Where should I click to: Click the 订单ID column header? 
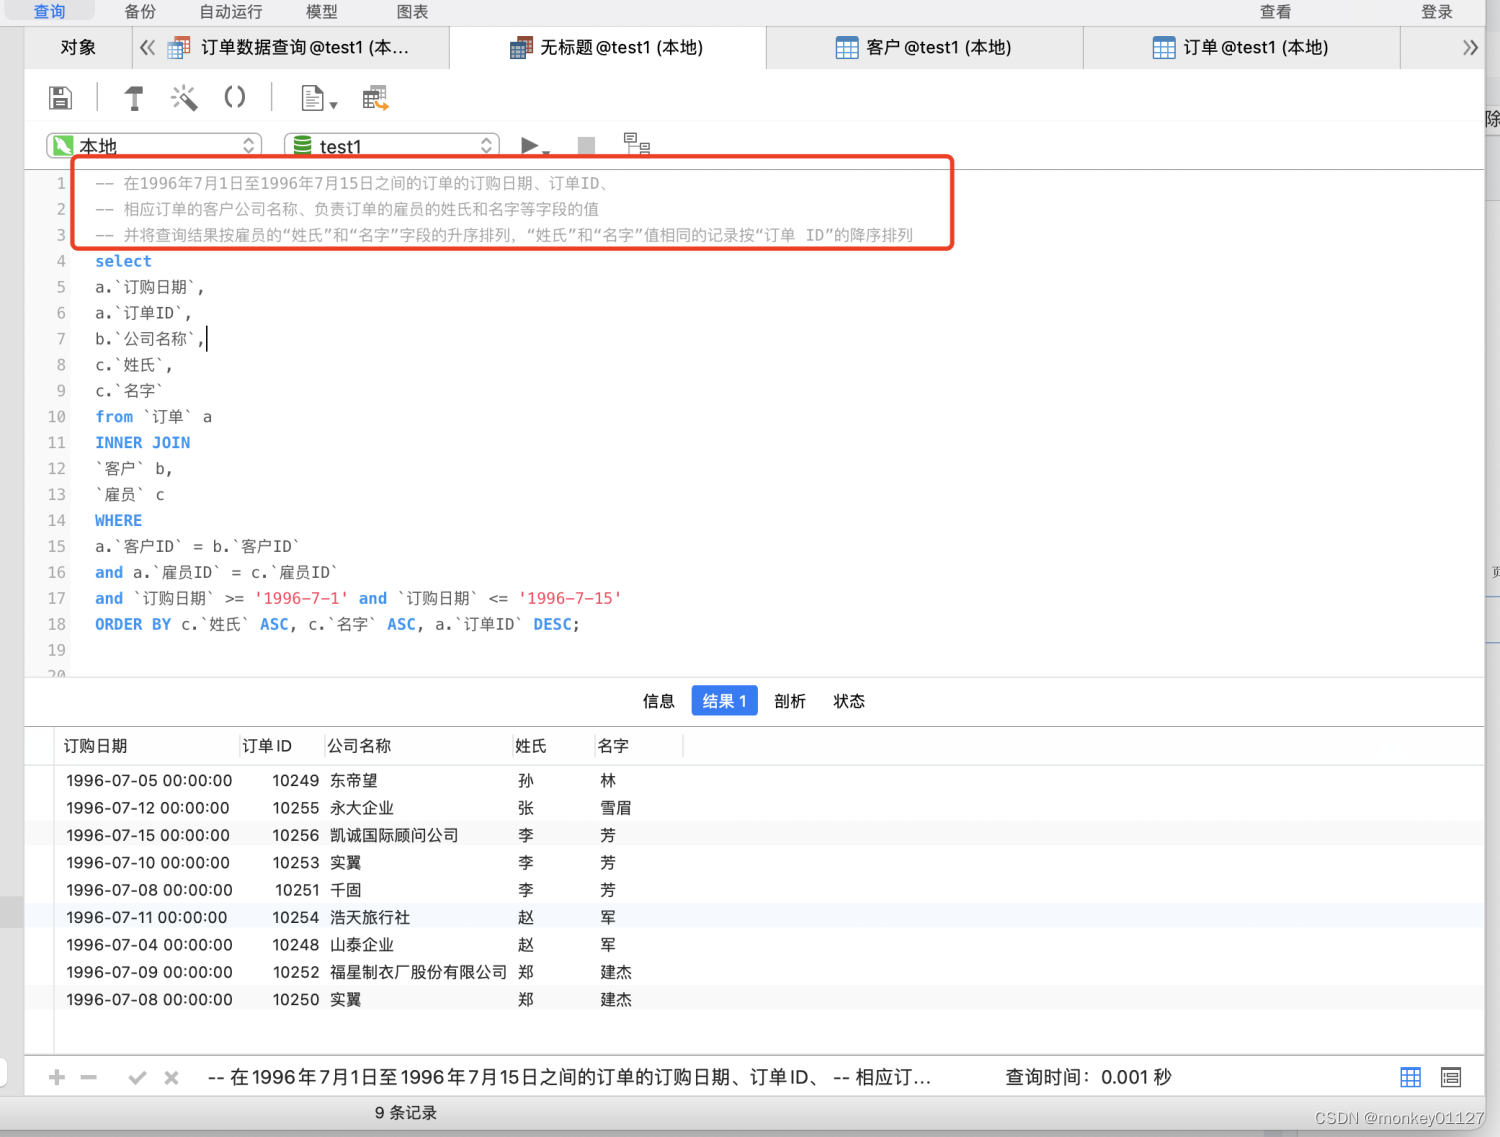coord(281,746)
